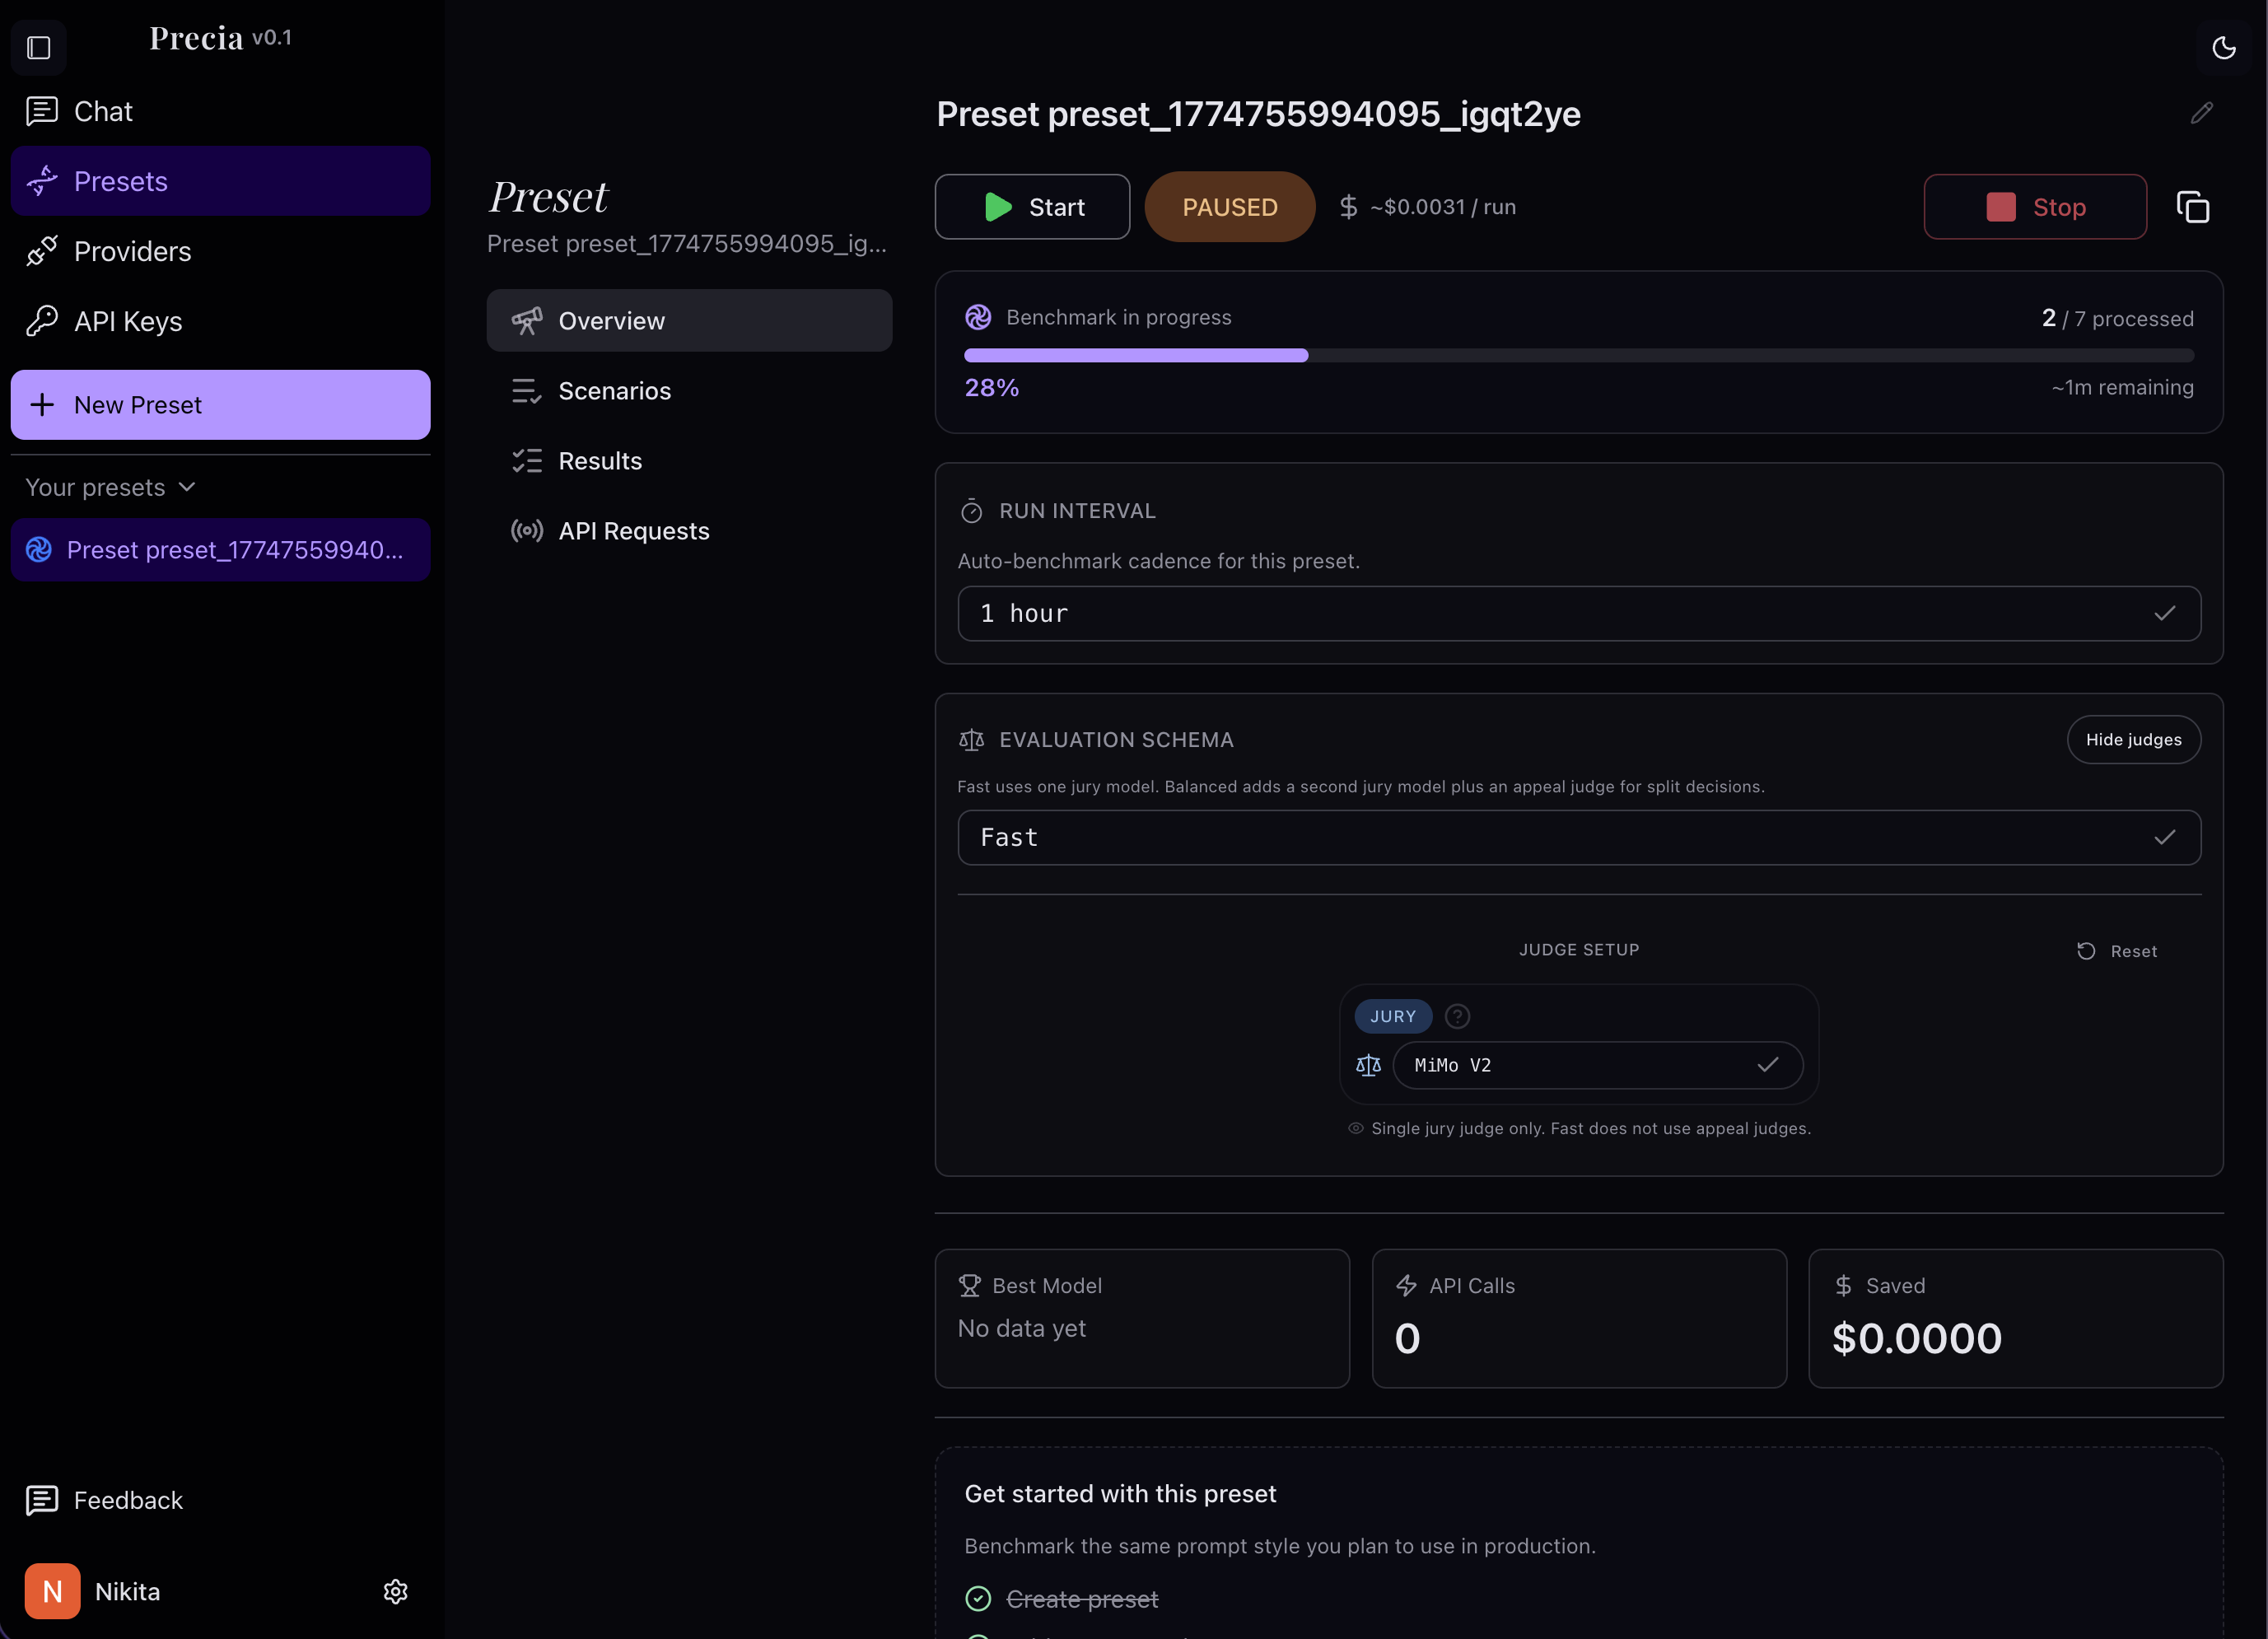The width and height of the screenshot is (2268, 1639).
Task: Toggle dark mode moon icon
Action: [x=2223, y=47]
